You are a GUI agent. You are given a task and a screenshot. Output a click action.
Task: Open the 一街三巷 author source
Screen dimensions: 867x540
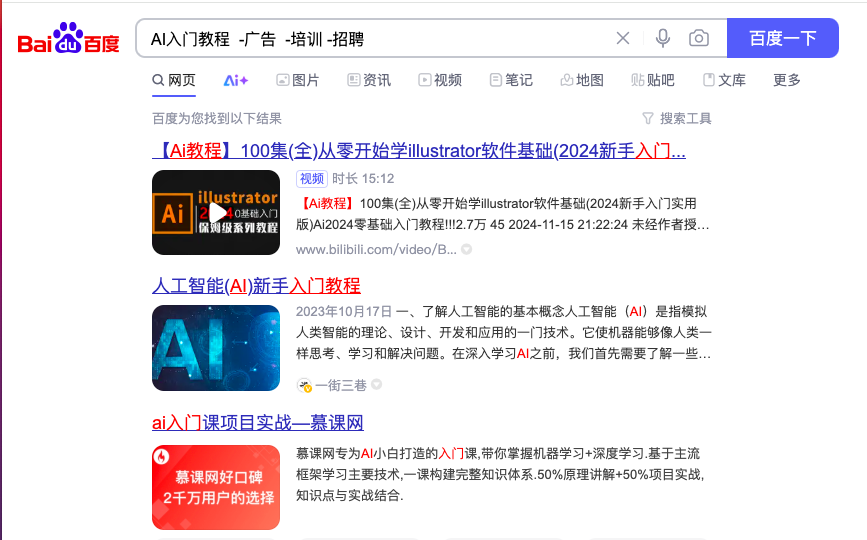[x=341, y=385]
